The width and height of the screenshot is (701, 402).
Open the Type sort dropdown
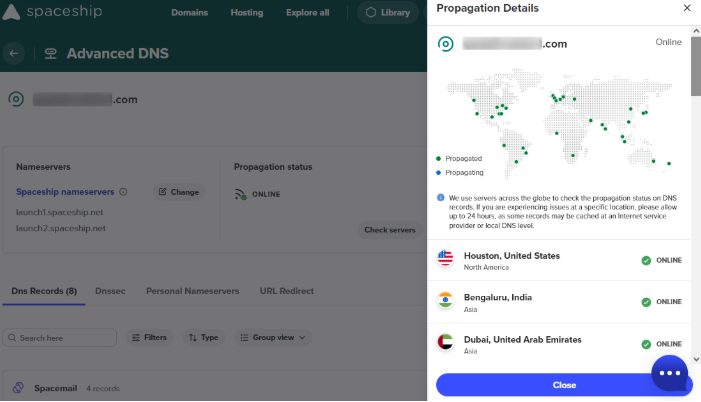pyautogui.click(x=203, y=338)
